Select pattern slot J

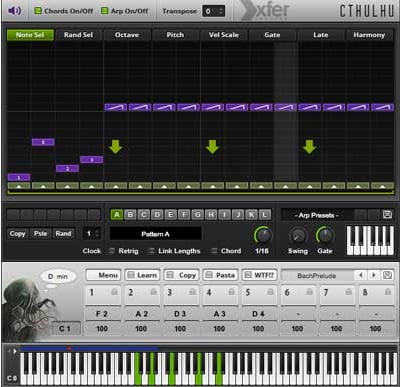(238, 215)
